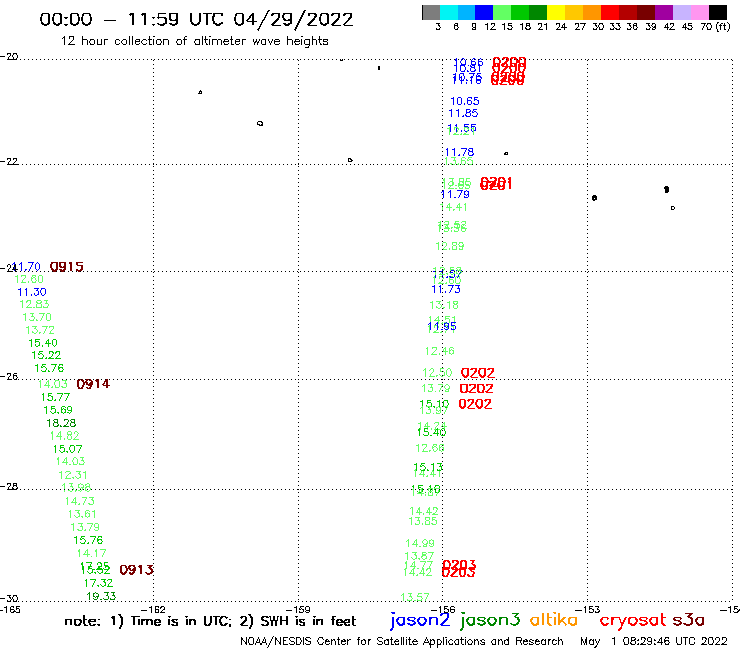Click the dark red time label 0915

(x=67, y=267)
